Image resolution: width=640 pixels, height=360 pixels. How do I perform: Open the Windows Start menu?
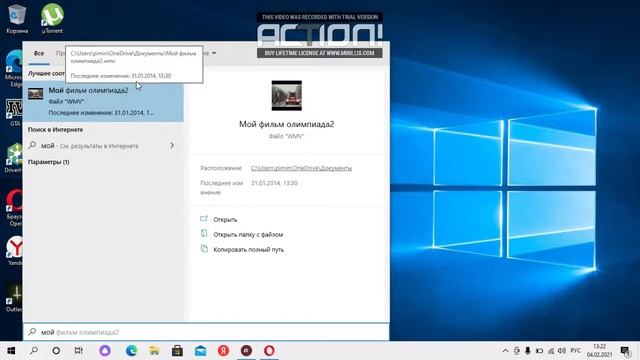pos(11,351)
